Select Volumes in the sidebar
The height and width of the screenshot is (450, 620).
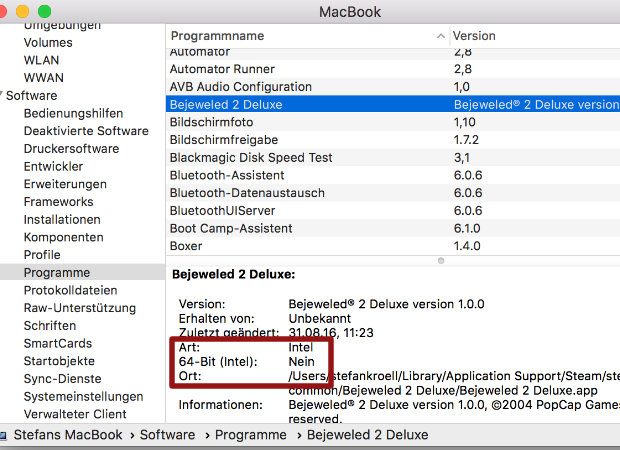coord(48,42)
